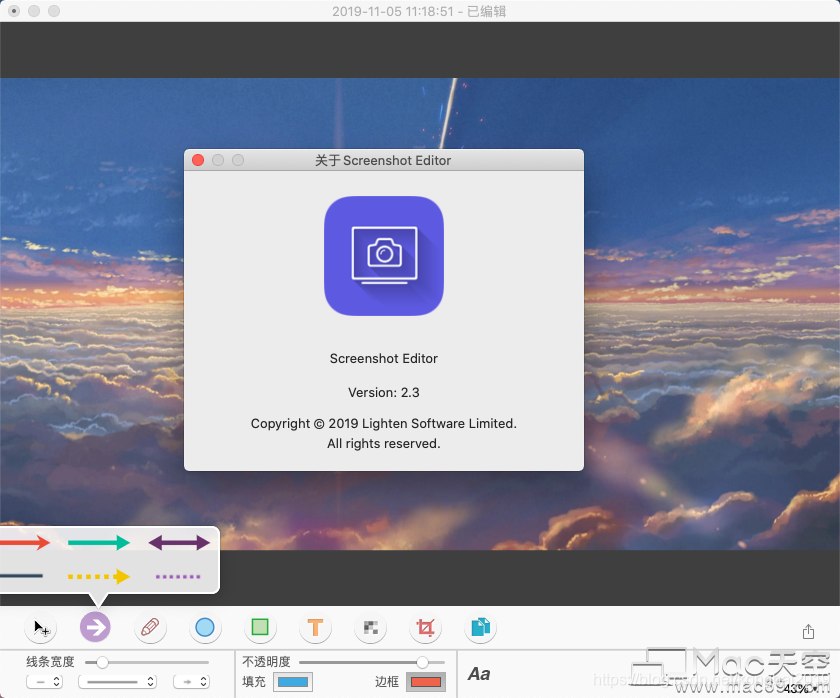Click the 'All rights reserved.' text
Viewport: 840px width, 698px height.
point(384,444)
